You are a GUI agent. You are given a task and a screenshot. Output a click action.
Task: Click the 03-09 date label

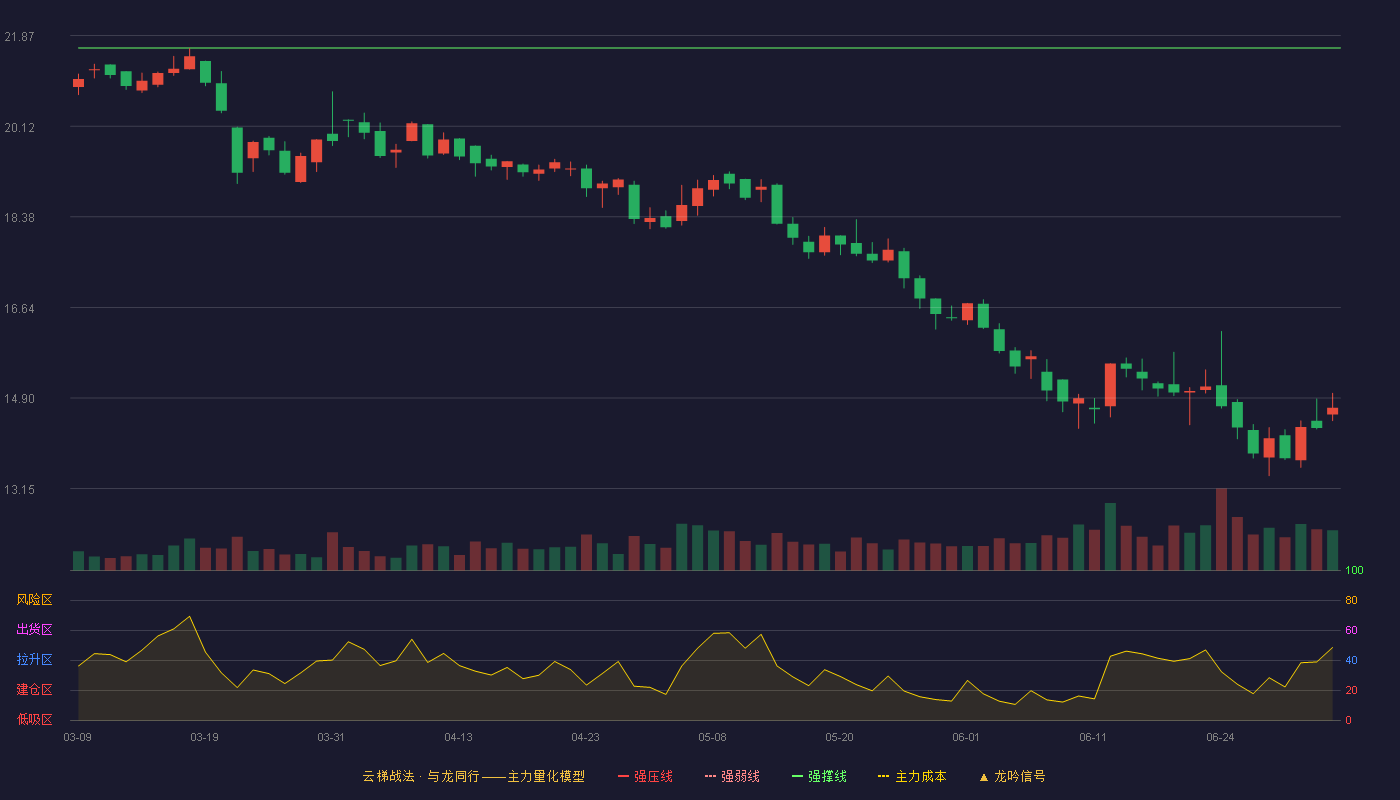click(78, 737)
